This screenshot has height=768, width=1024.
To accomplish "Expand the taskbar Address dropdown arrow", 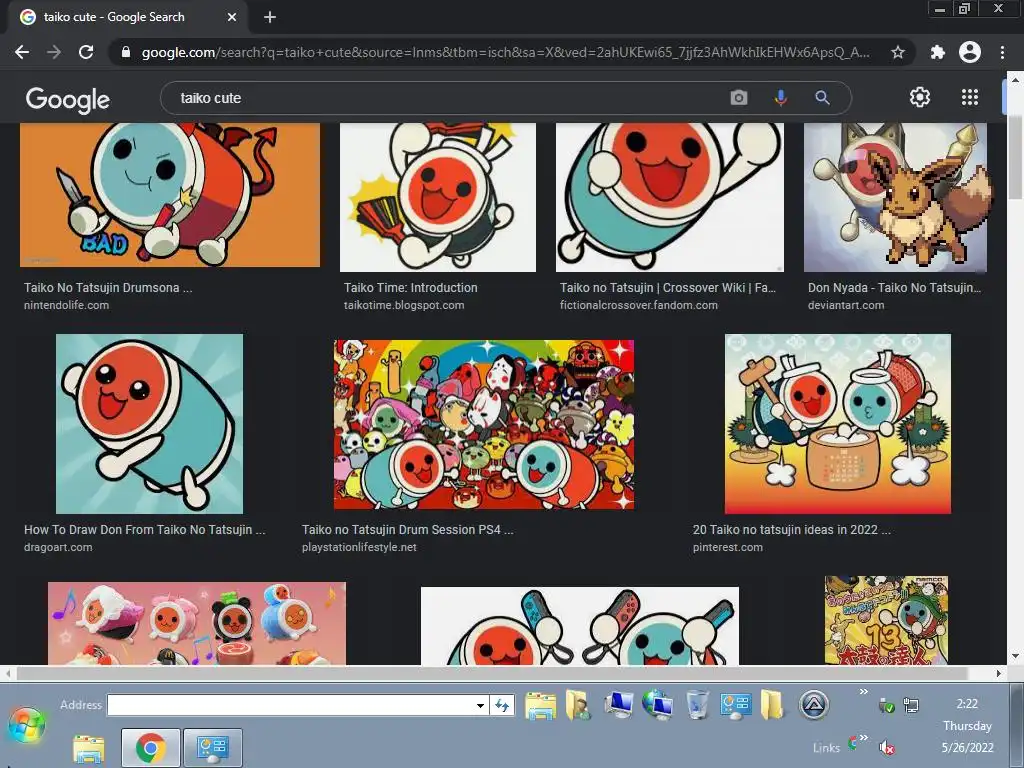I will click(x=481, y=705).
